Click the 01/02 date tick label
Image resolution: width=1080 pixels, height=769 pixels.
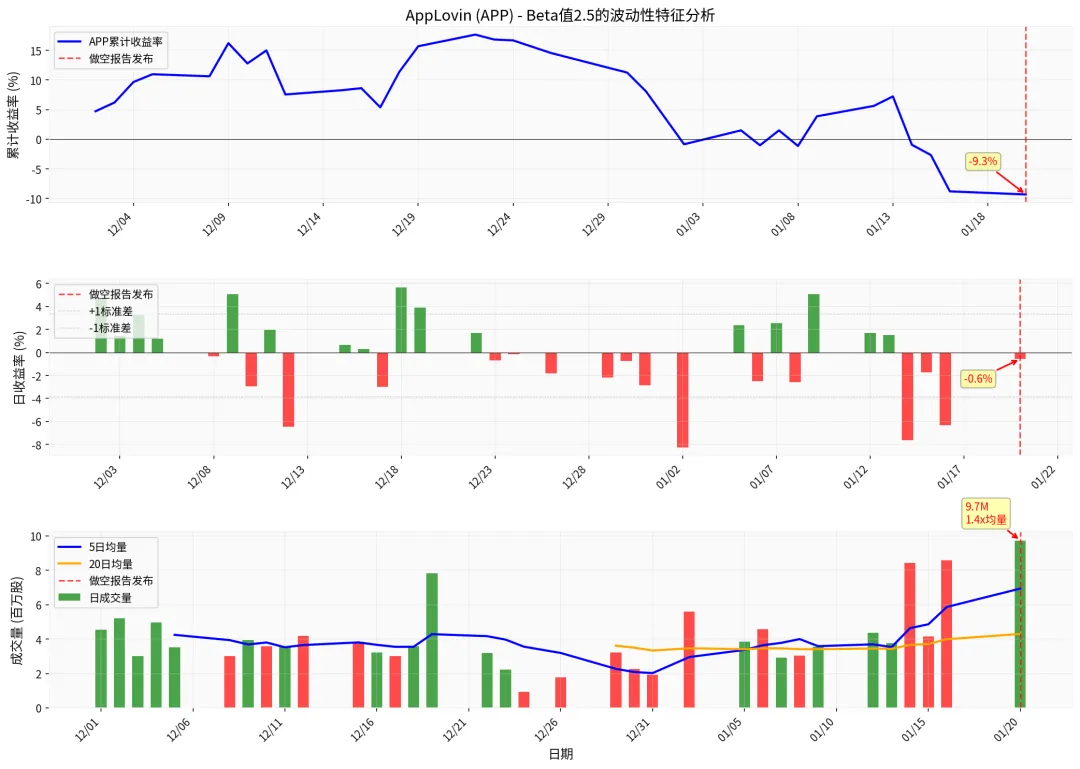pyautogui.click(x=668, y=478)
